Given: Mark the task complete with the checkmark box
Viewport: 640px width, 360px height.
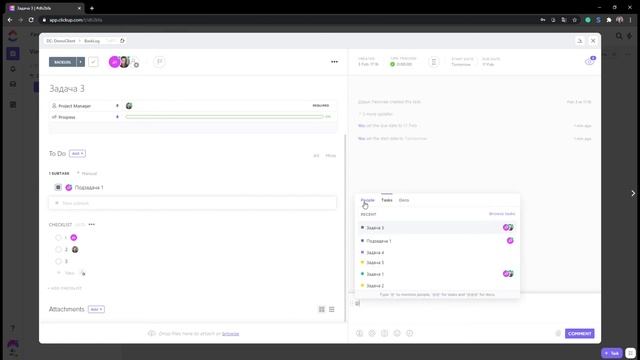Looking at the screenshot, I should (x=93, y=62).
